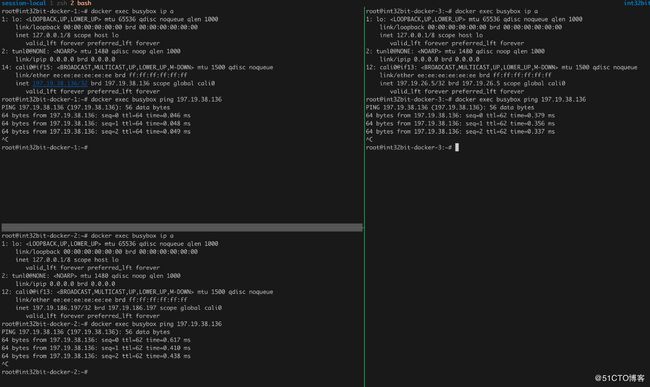This screenshot has height=387, width=650.
Task: Switch to tmux window 1 zsh tab
Action: point(58,3)
